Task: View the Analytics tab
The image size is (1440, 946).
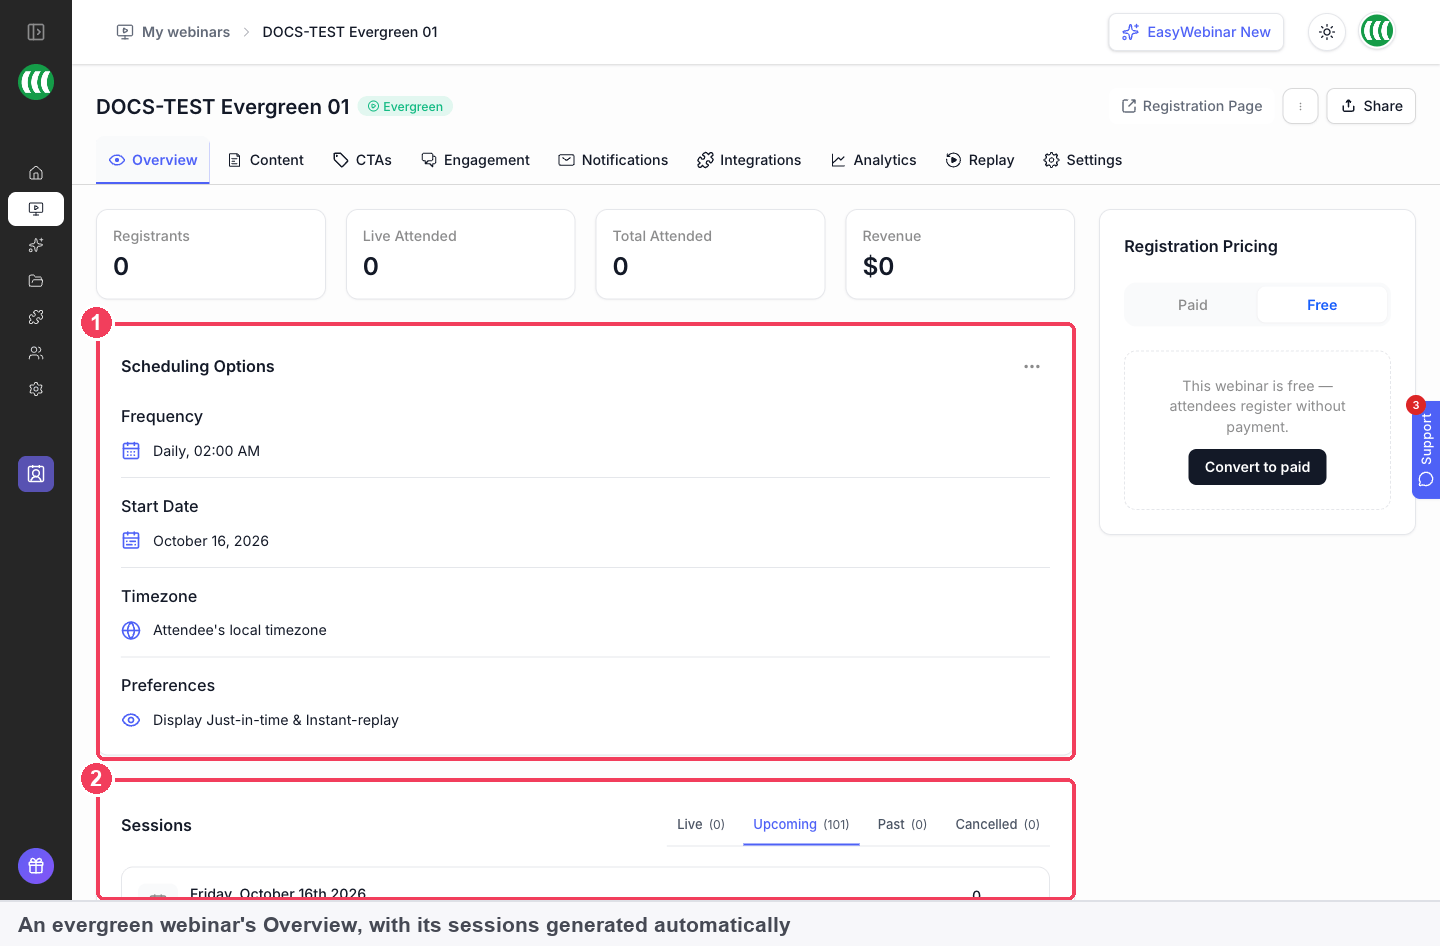Action: pyautogui.click(x=873, y=160)
